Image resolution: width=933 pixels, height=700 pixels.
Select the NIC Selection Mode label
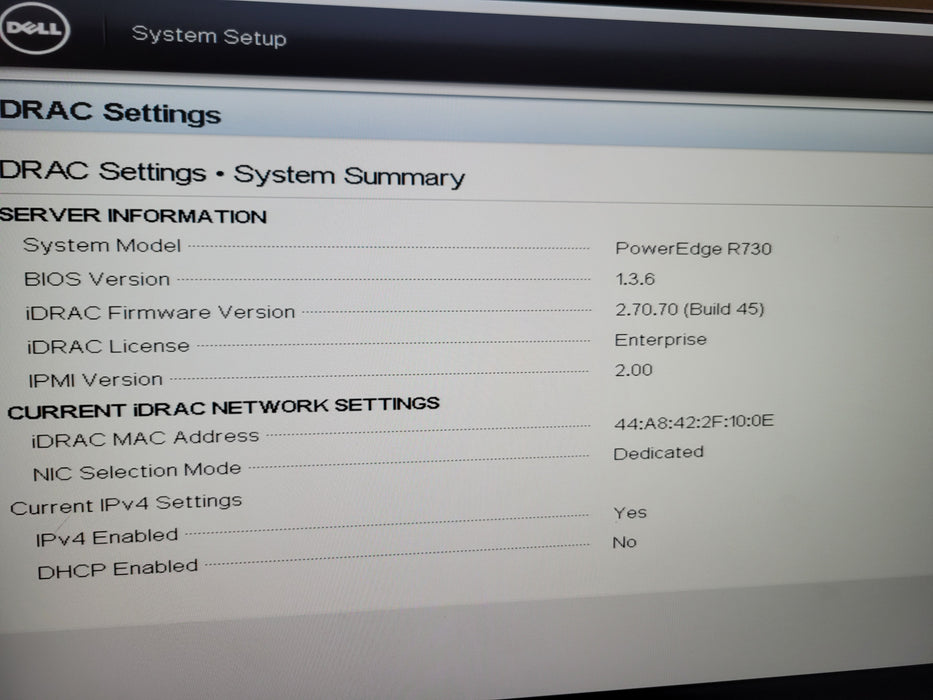pyautogui.click(x=137, y=471)
